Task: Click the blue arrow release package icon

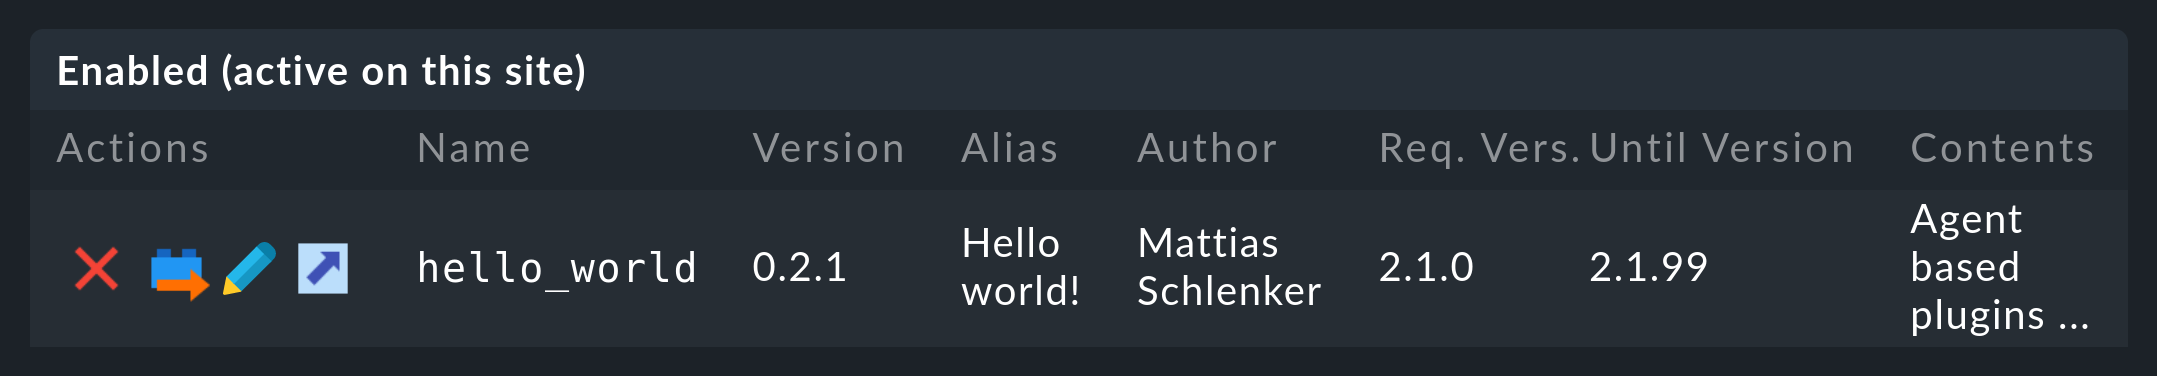Action: coord(323,268)
